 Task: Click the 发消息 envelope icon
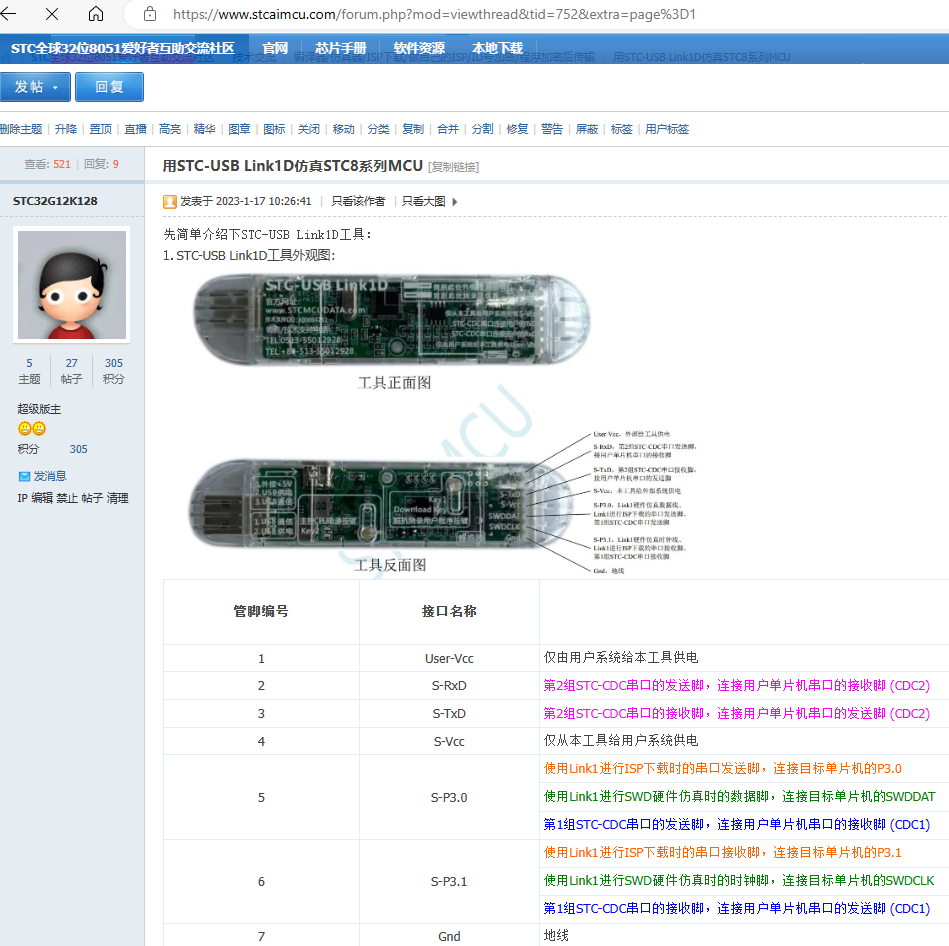point(24,476)
